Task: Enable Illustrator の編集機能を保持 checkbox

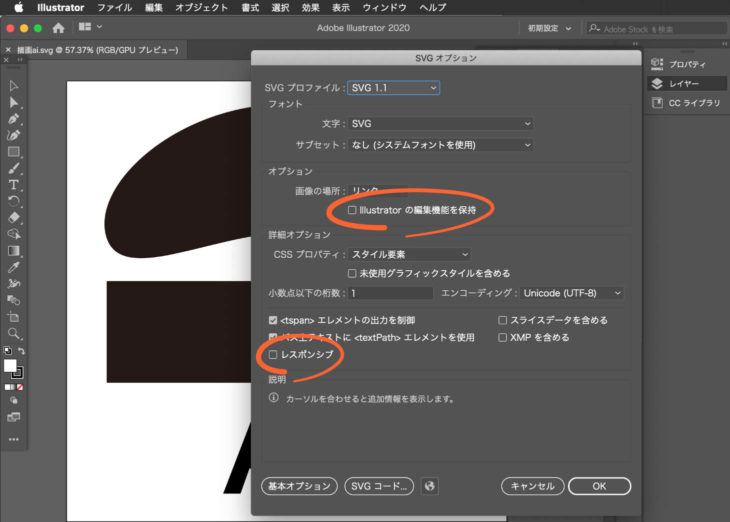Action: (352, 210)
